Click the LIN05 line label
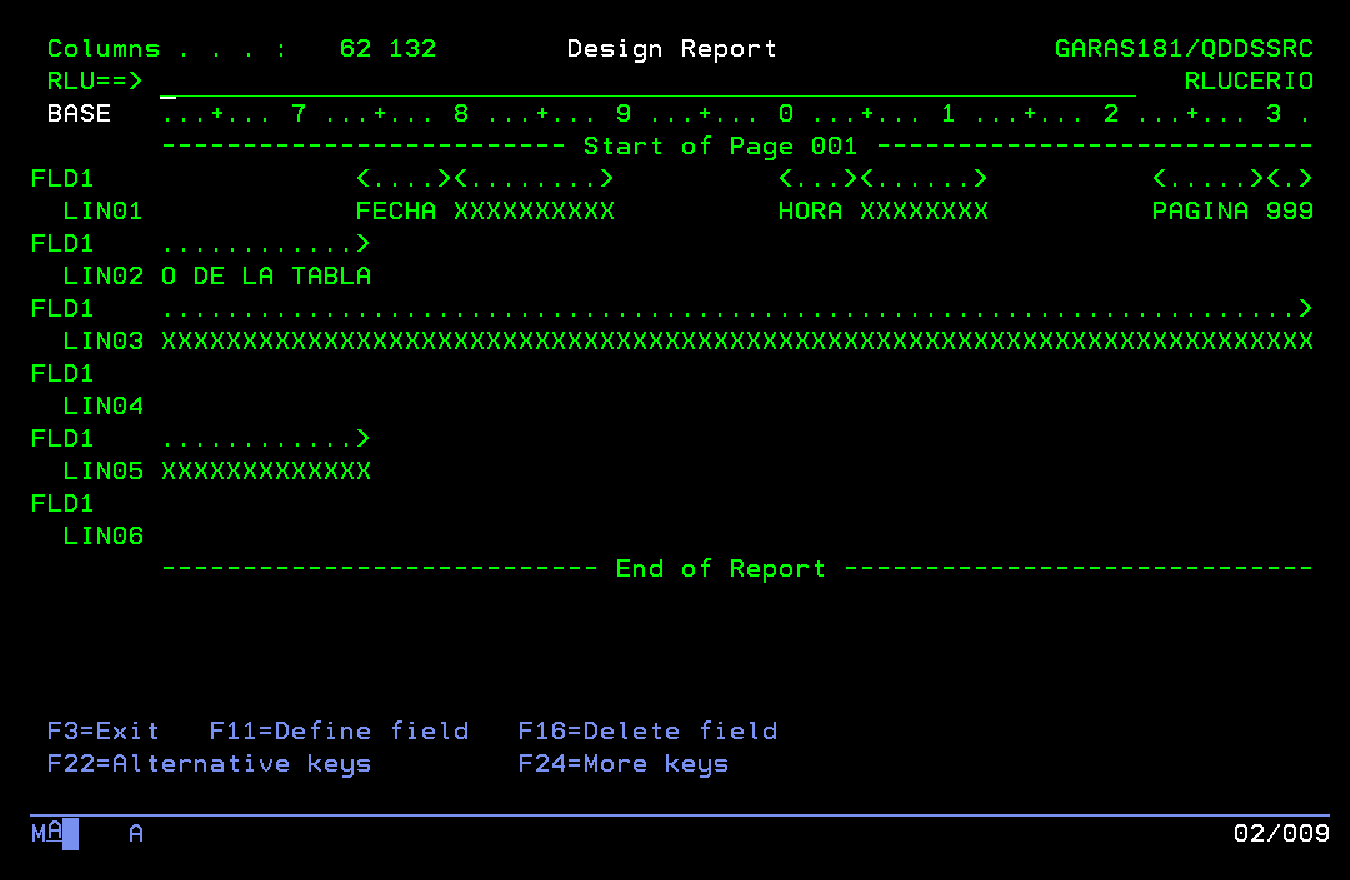 (x=103, y=471)
